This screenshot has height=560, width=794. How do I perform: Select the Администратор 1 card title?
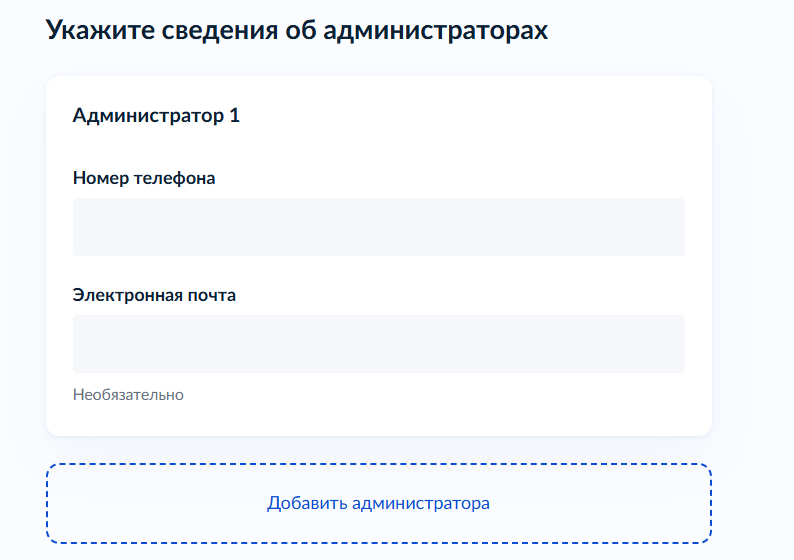(x=156, y=116)
